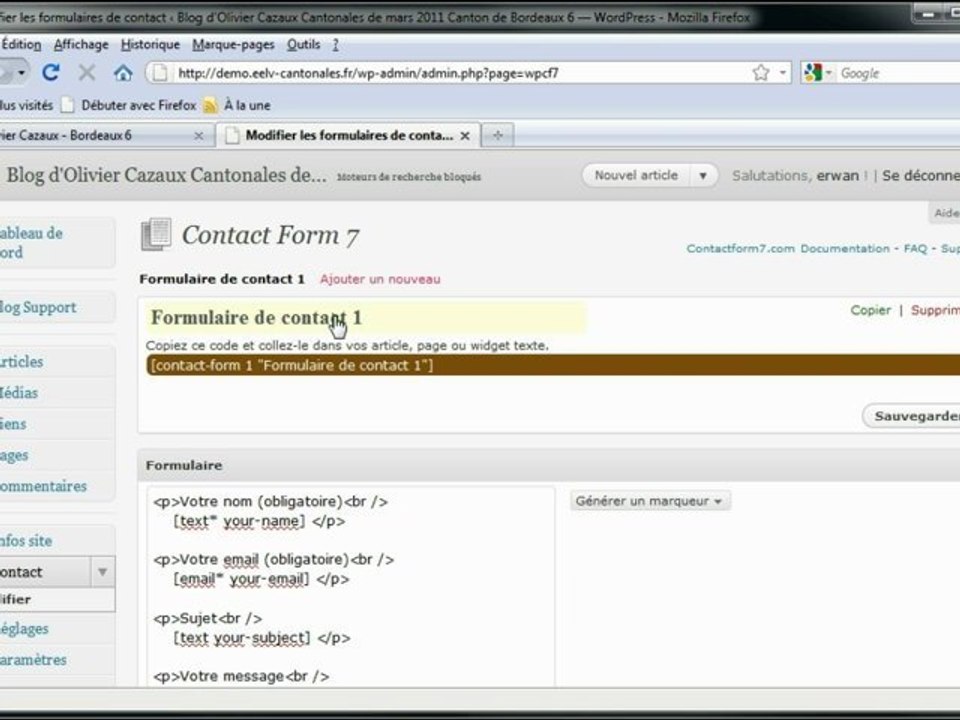Open the Nouvel article dropdown arrow
Image resolution: width=960 pixels, height=720 pixels.
[x=703, y=176]
